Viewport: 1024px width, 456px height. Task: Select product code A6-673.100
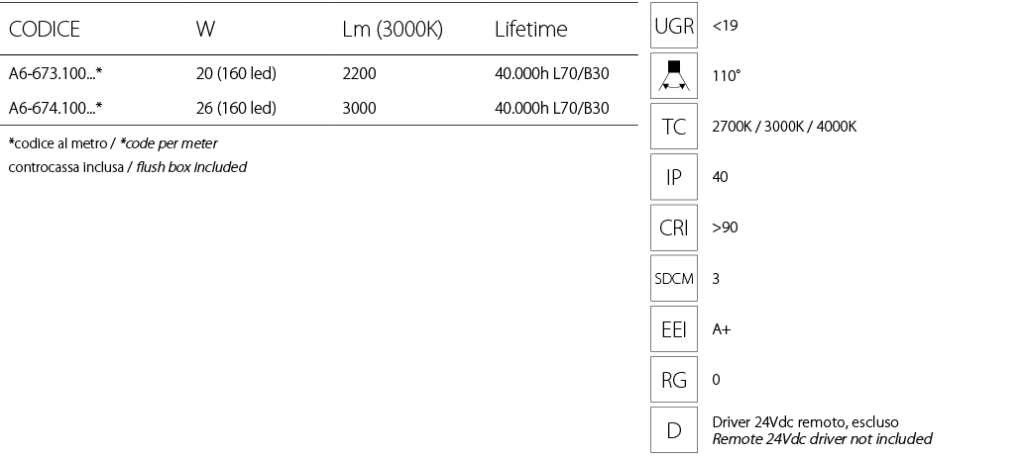click(x=56, y=73)
